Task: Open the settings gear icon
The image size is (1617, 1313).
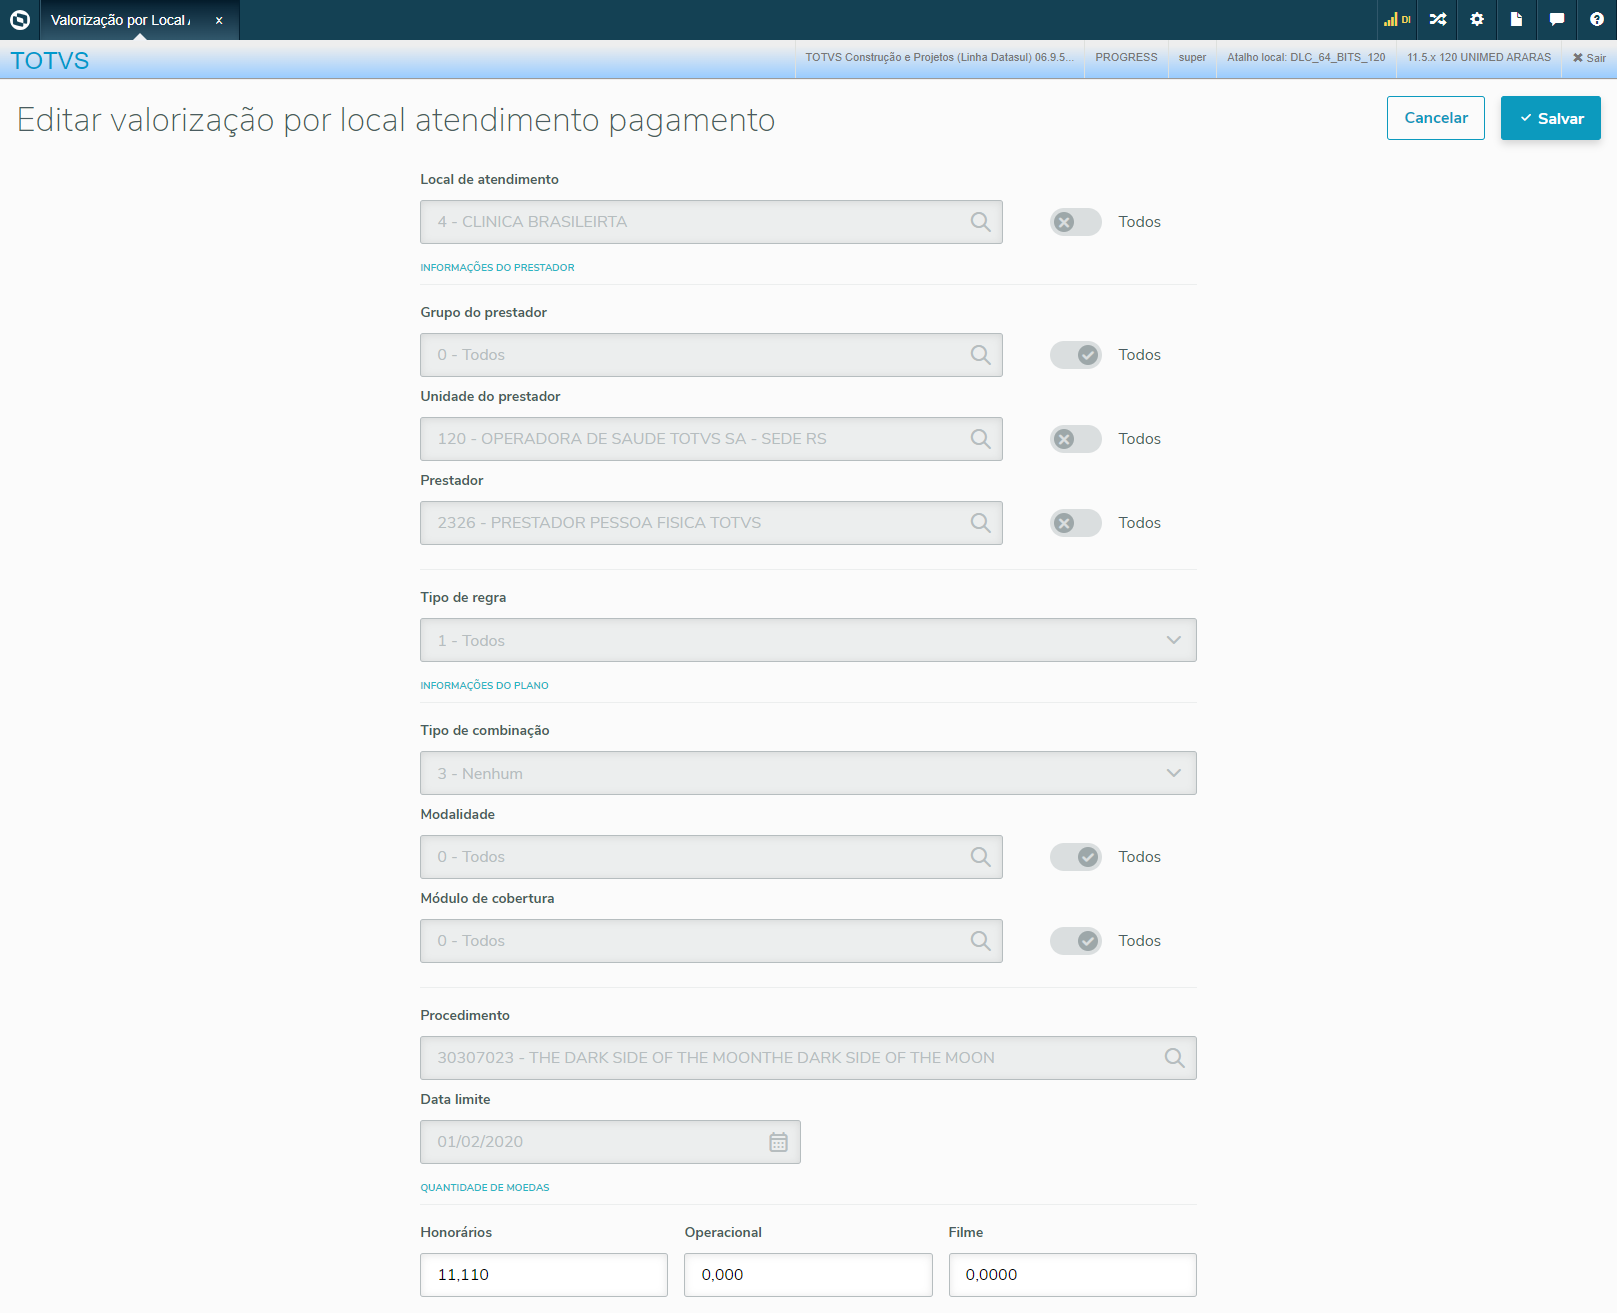Action: (1477, 19)
